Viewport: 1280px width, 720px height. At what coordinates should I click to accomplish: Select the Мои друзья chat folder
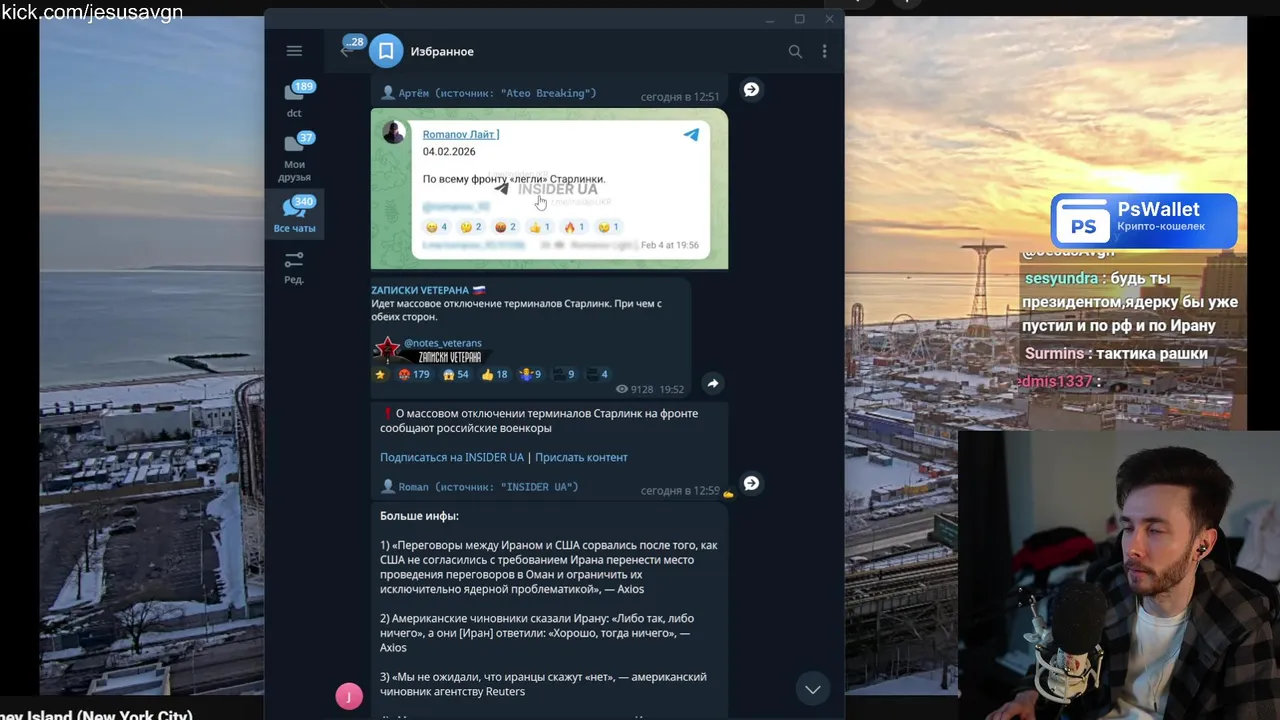coord(294,157)
